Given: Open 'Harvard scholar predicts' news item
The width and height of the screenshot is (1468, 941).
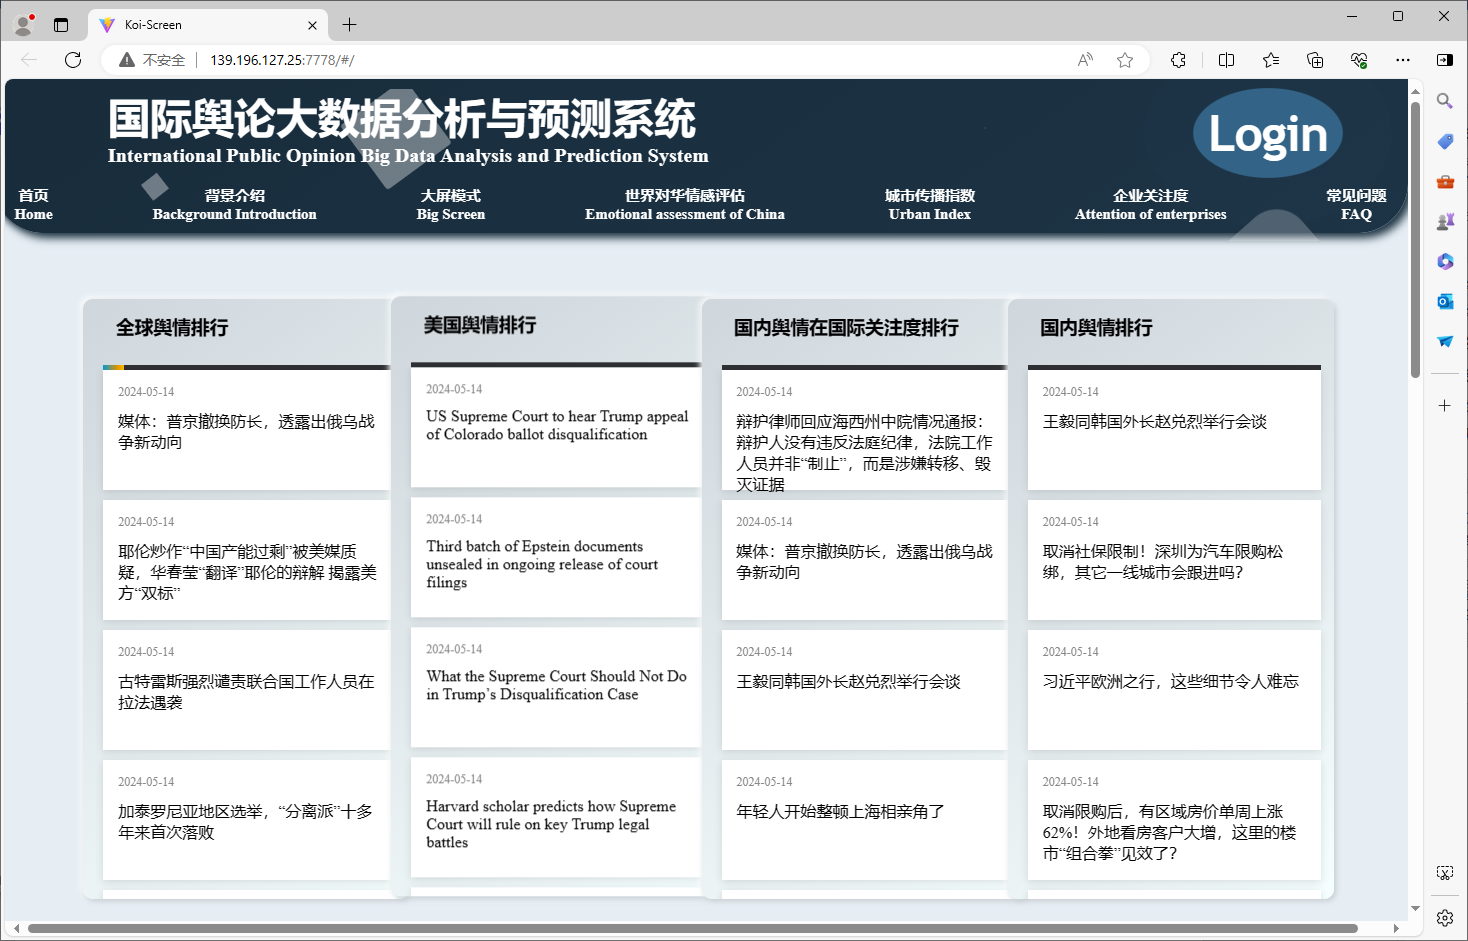Looking at the screenshot, I should pos(550,824).
